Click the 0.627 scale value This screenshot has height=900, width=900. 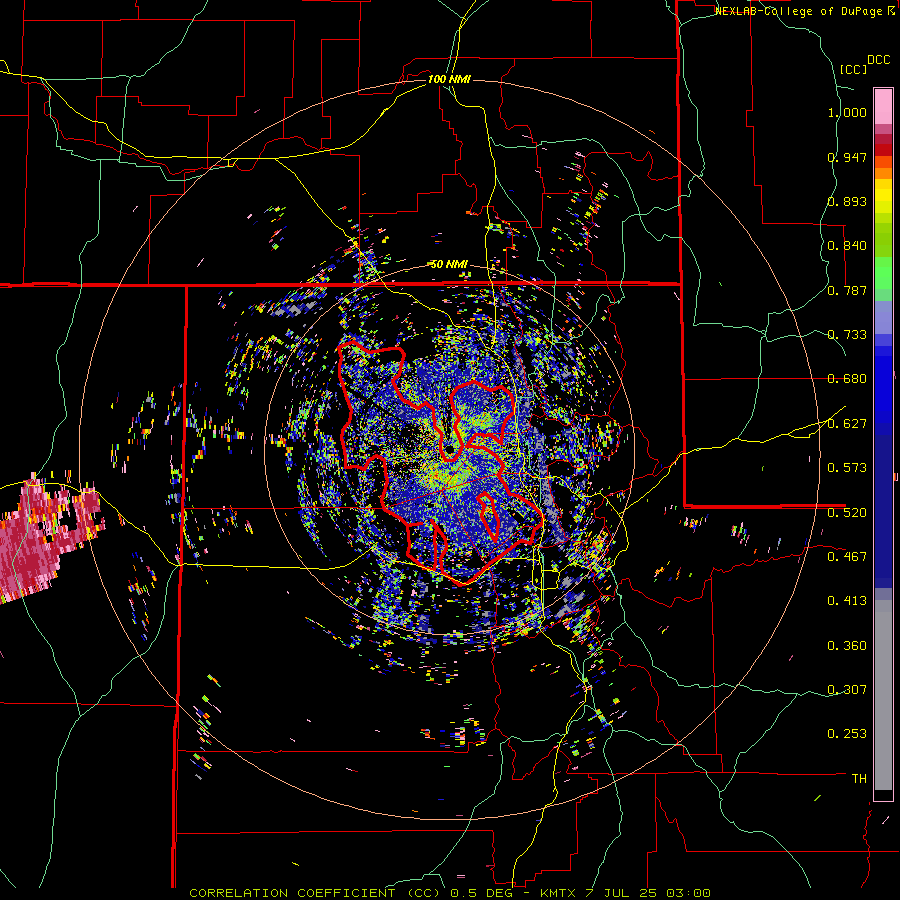tap(847, 424)
